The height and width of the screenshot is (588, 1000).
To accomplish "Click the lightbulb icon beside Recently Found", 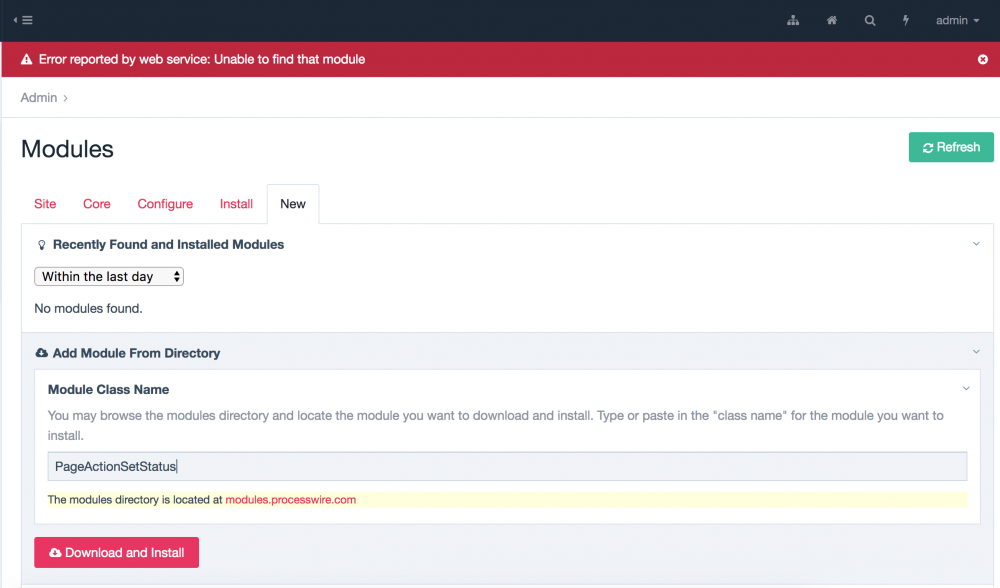I will point(41,245).
